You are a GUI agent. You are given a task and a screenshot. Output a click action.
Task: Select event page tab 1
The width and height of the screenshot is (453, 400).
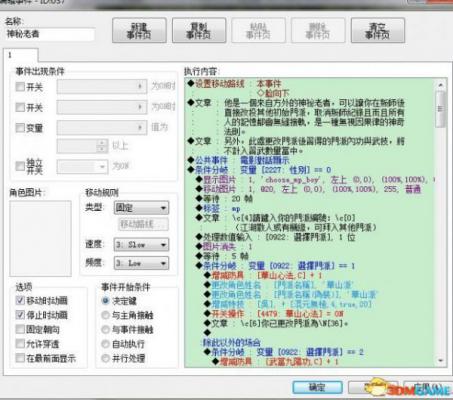(21, 55)
